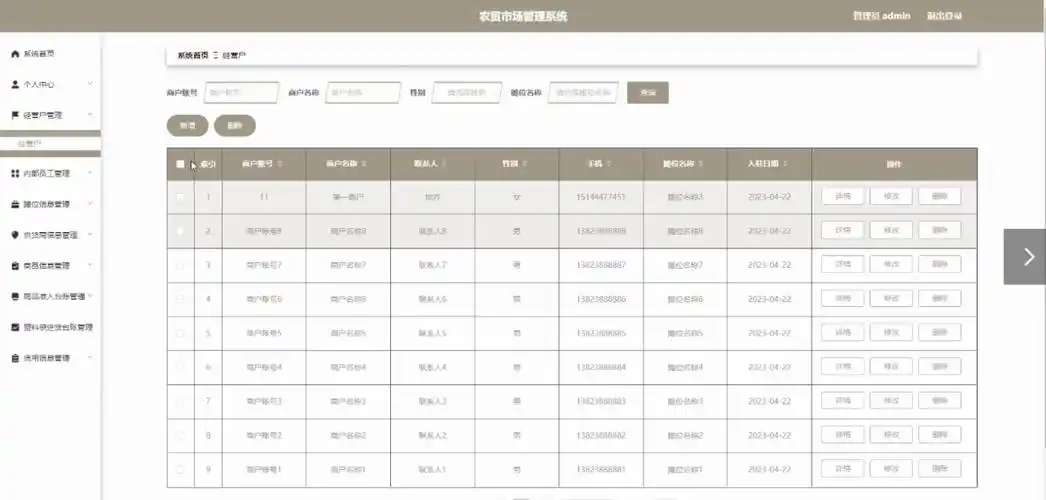Select the 经营户 submenu item
Screen dimensions: 1046x500
(50, 143)
